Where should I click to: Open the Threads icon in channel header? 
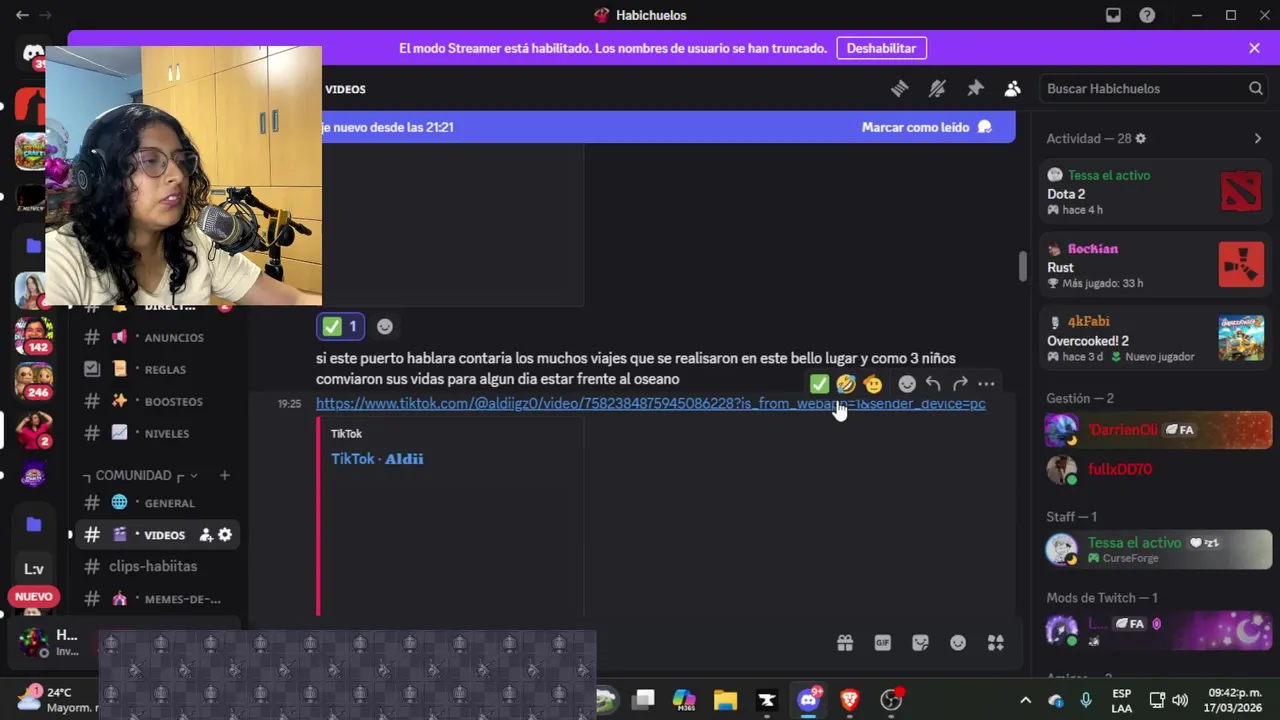point(899,89)
